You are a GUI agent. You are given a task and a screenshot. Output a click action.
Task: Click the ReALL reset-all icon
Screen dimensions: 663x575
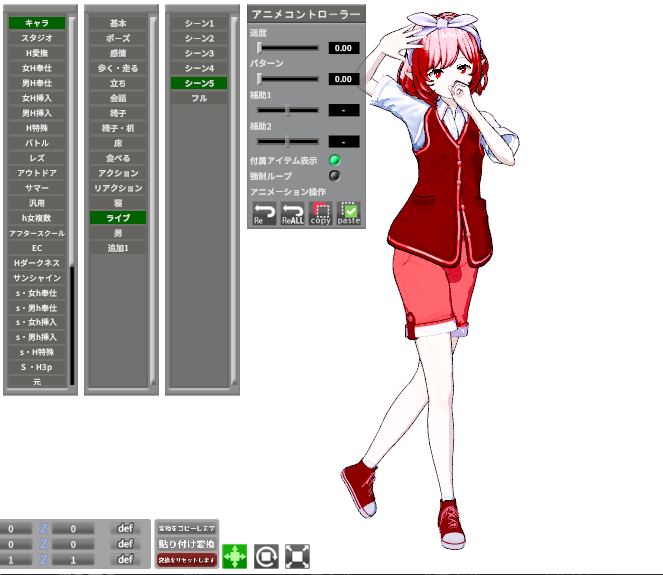click(x=292, y=213)
